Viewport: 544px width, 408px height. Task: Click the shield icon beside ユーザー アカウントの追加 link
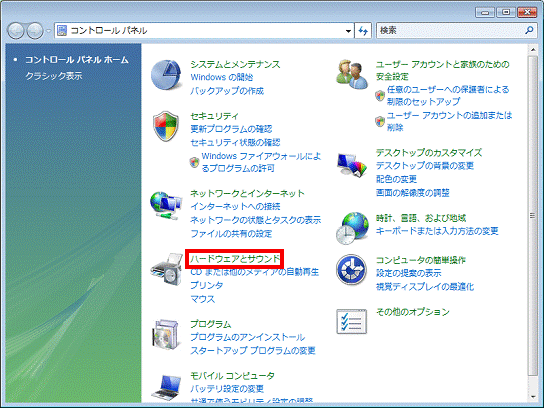(x=380, y=121)
